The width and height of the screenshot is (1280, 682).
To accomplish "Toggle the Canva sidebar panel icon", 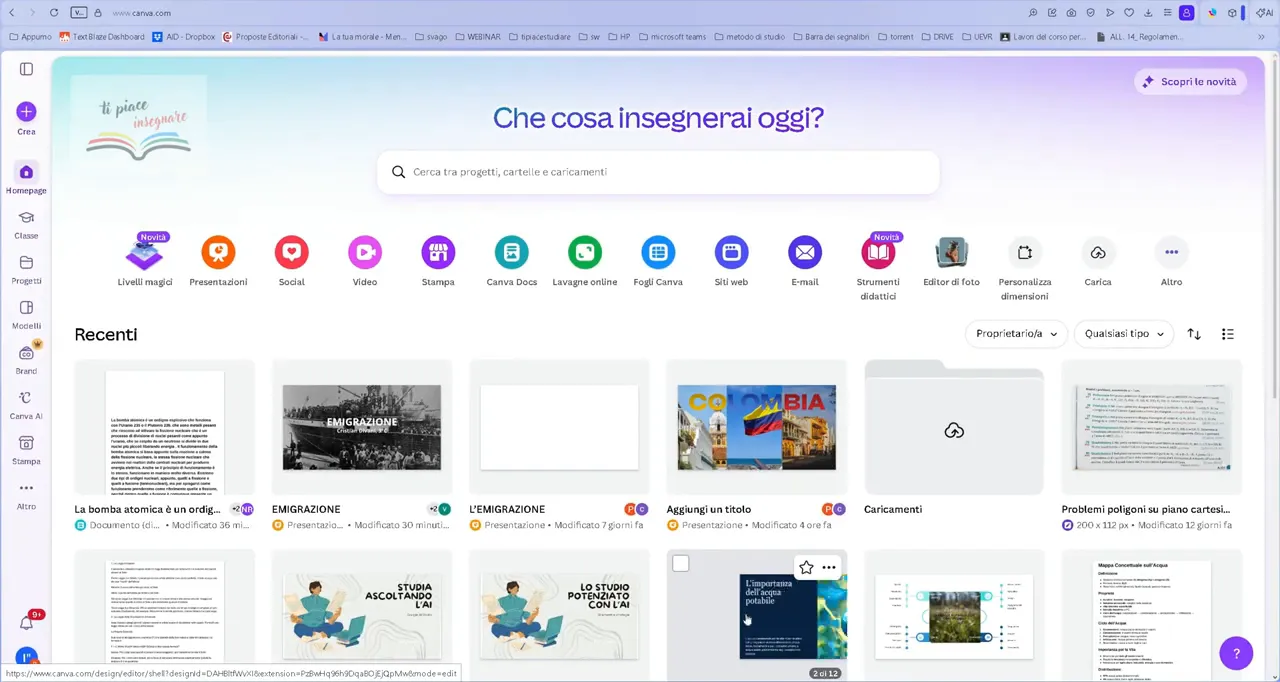I will point(26,69).
